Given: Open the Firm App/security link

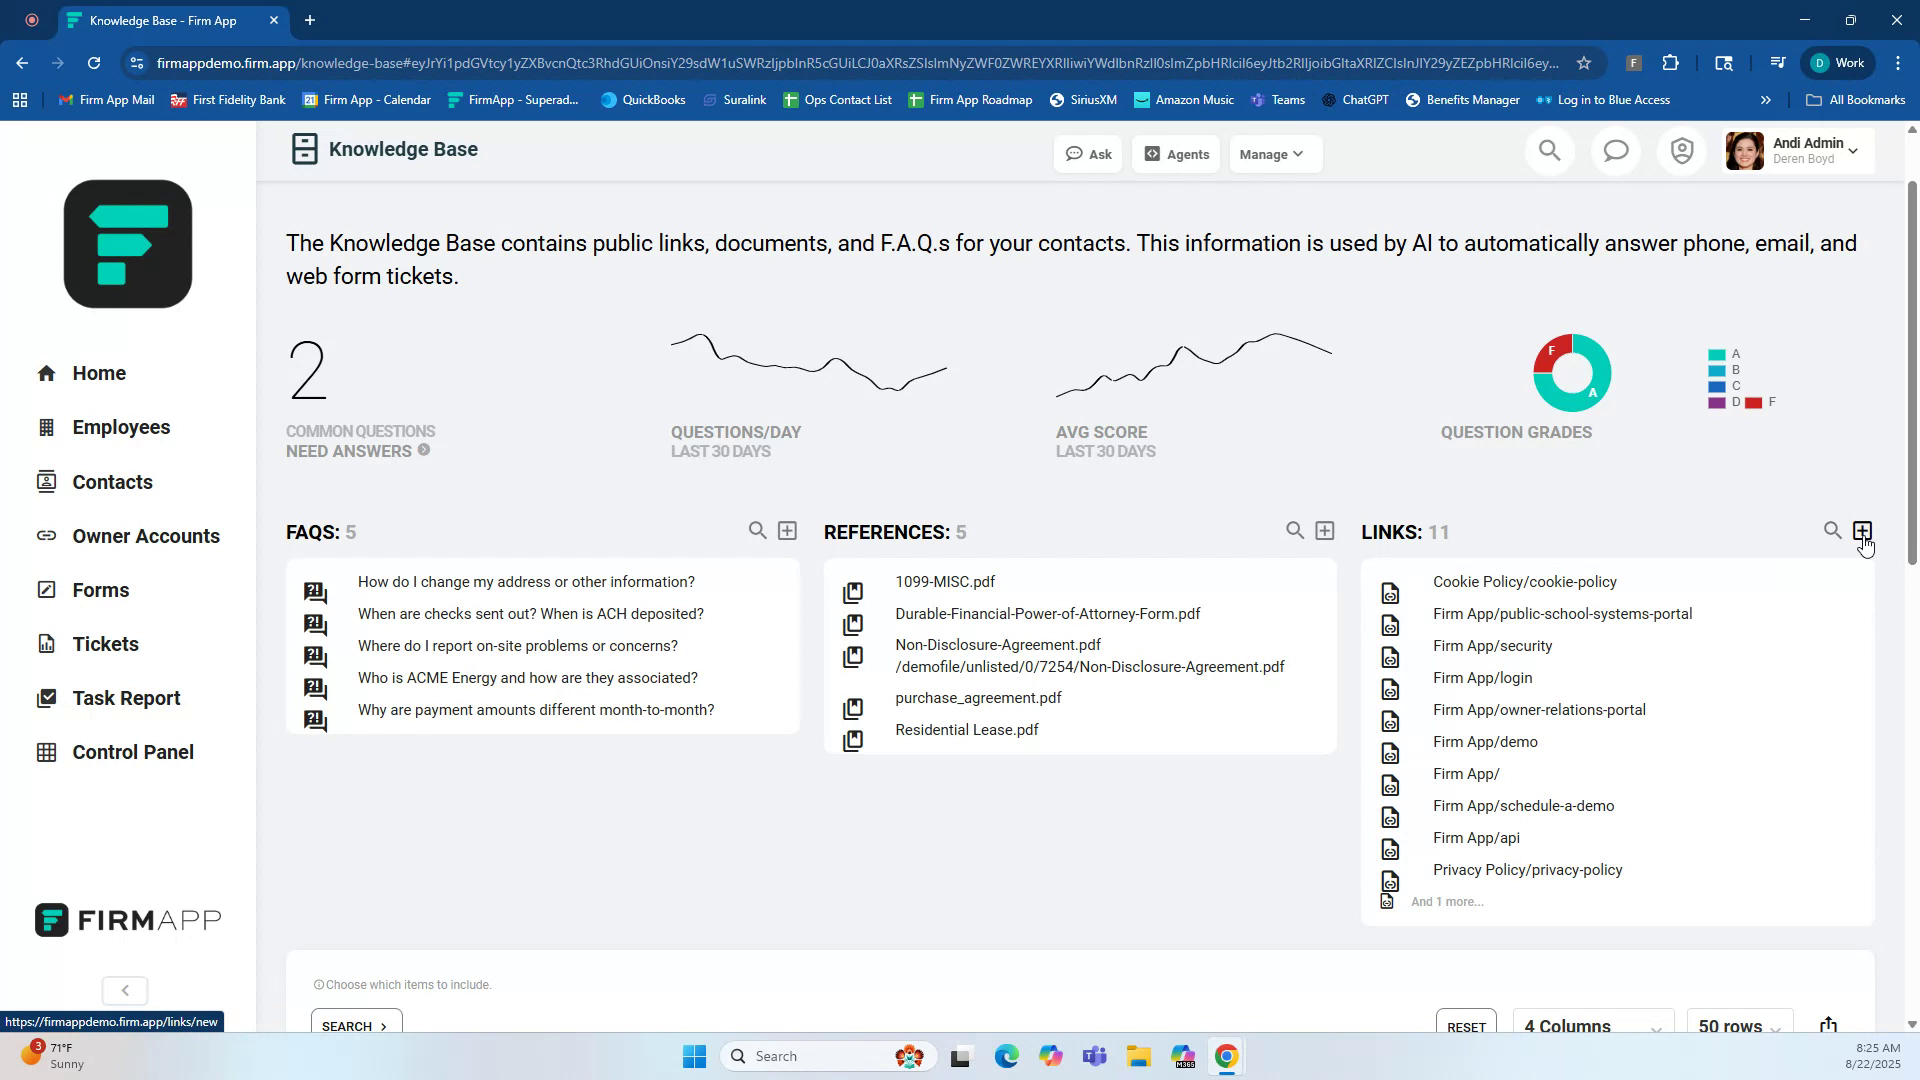Looking at the screenshot, I should [1492, 645].
